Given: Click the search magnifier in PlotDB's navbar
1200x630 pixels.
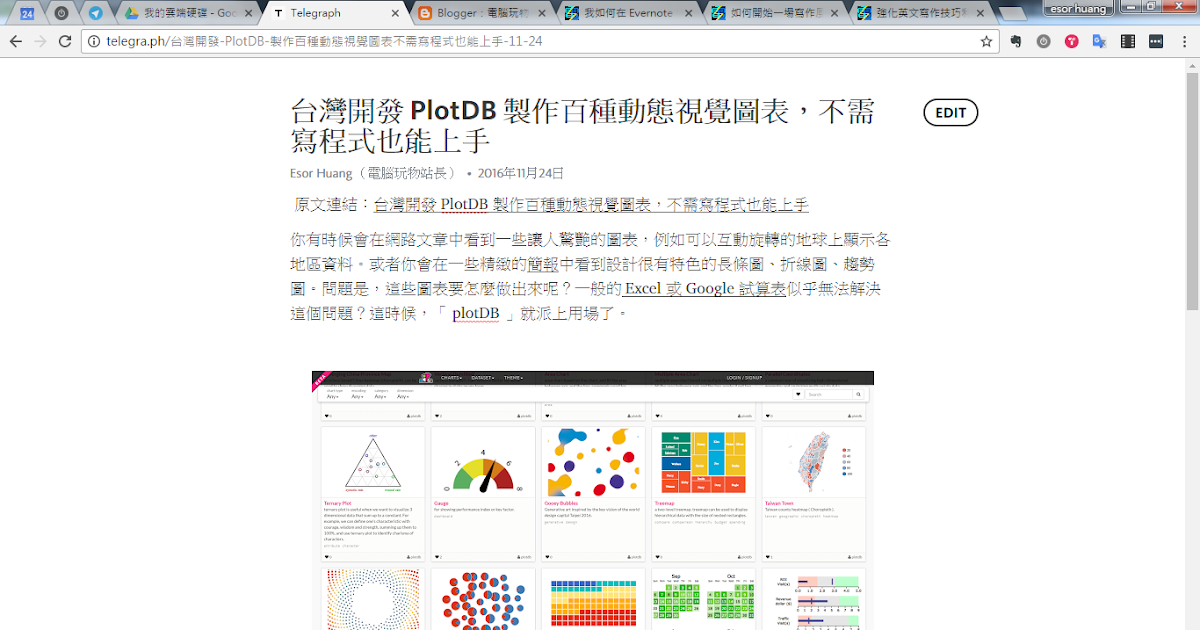Looking at the screenshot, I should (x=858, y=393).
